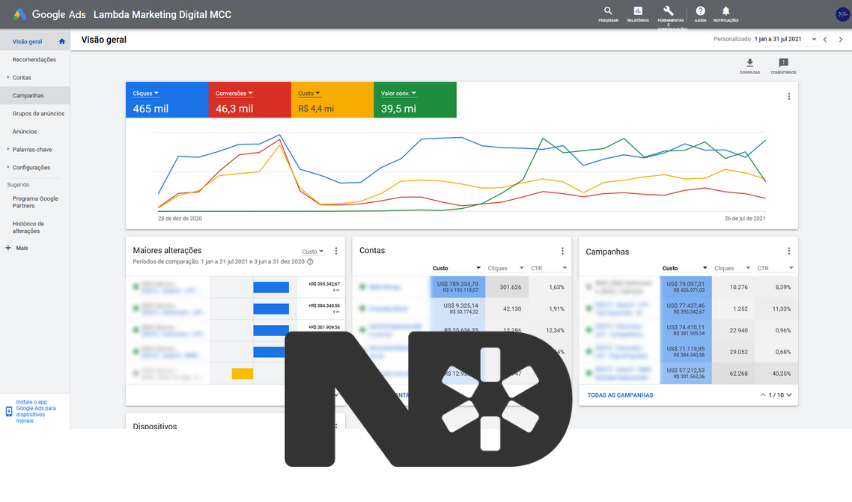Image resolution: width=852 pixels, height=502 pixels.
Task: Open the Pesquisar search icon
Action: tap(608, 11)
